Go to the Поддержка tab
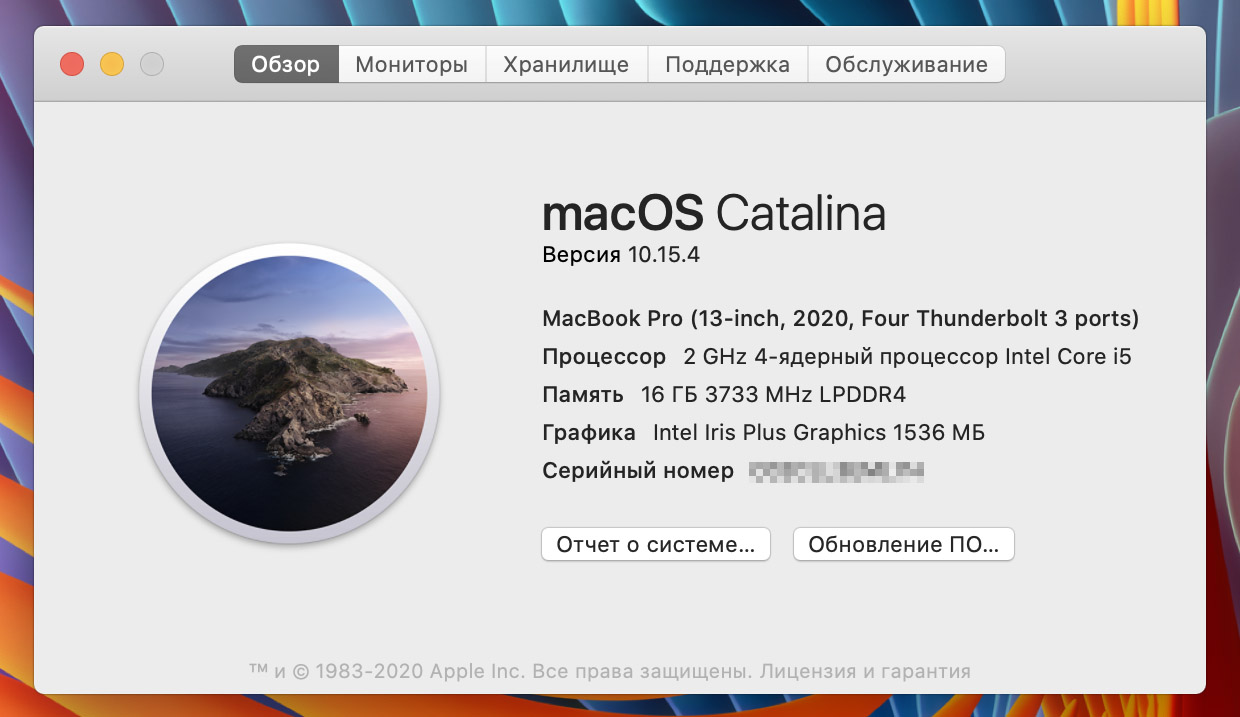 coord(727,64)
